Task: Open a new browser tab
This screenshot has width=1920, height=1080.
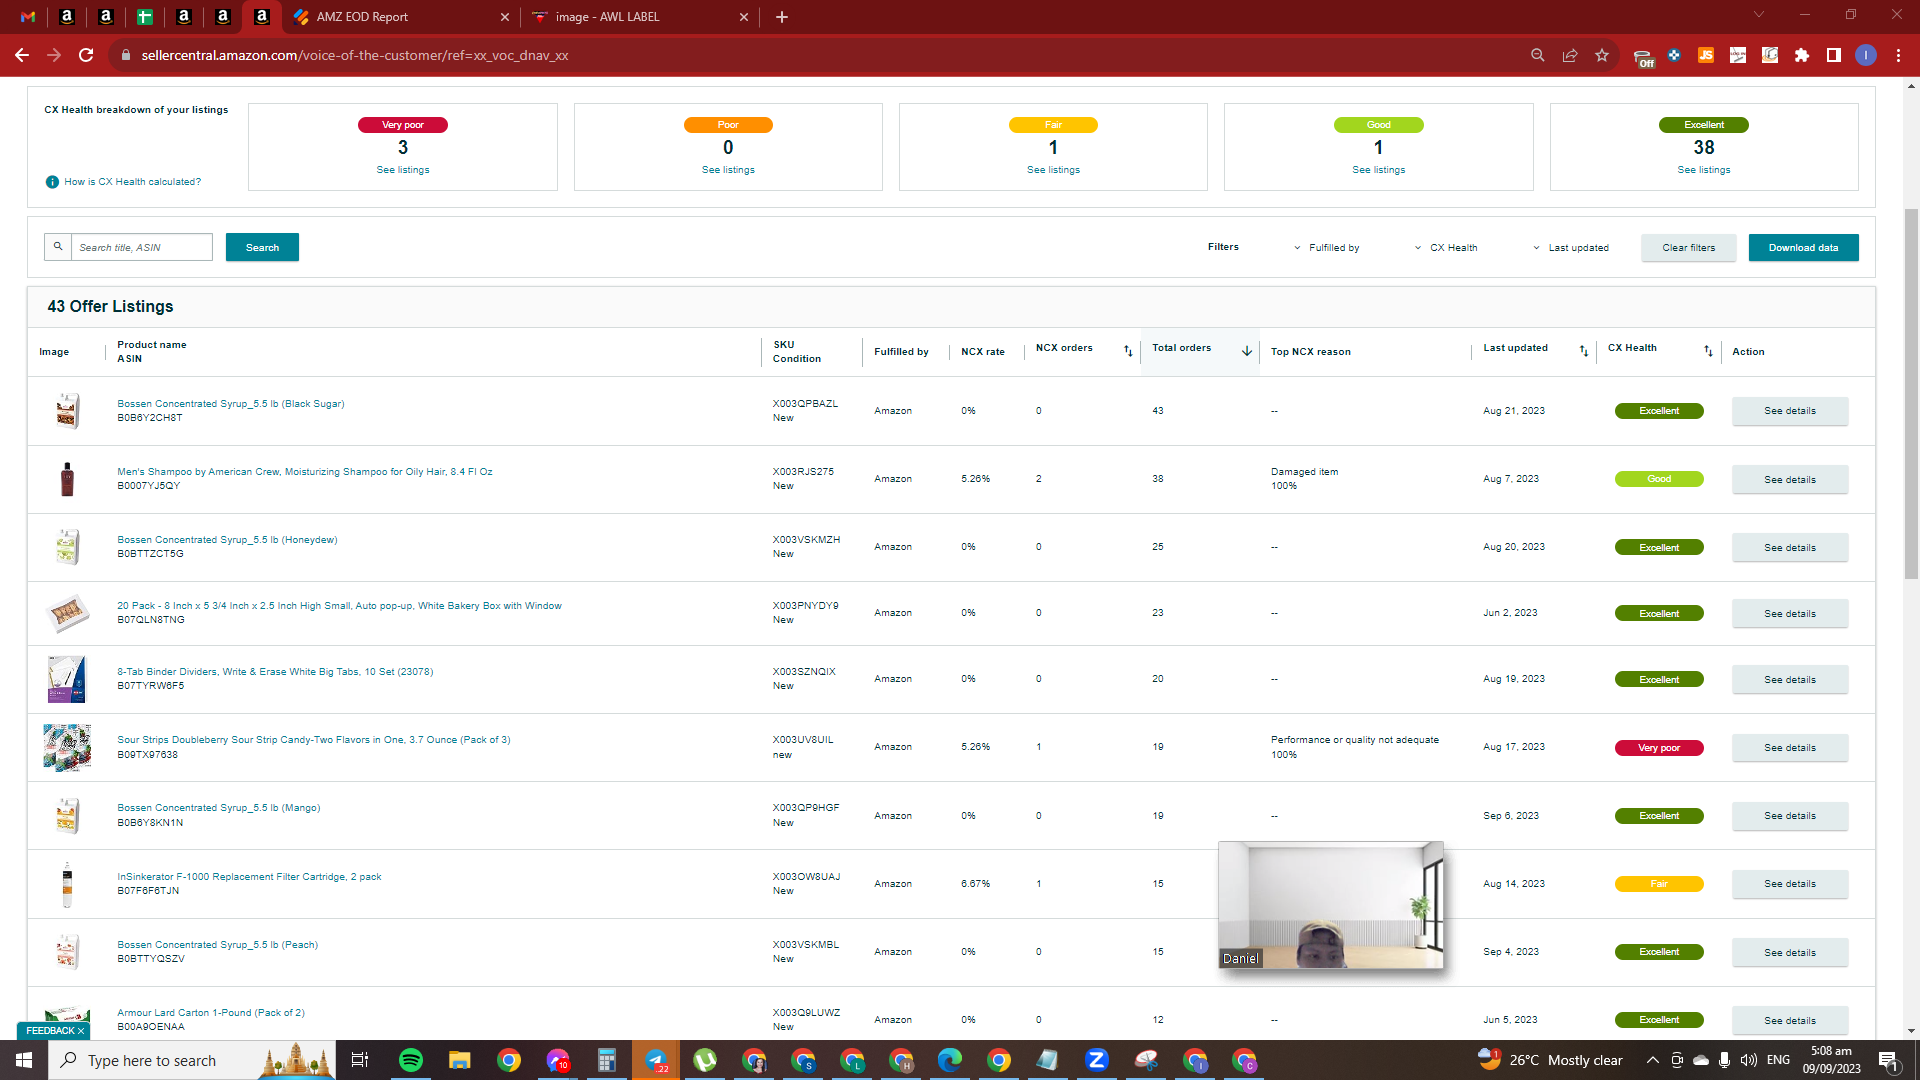Action: [x=782, y=17]
